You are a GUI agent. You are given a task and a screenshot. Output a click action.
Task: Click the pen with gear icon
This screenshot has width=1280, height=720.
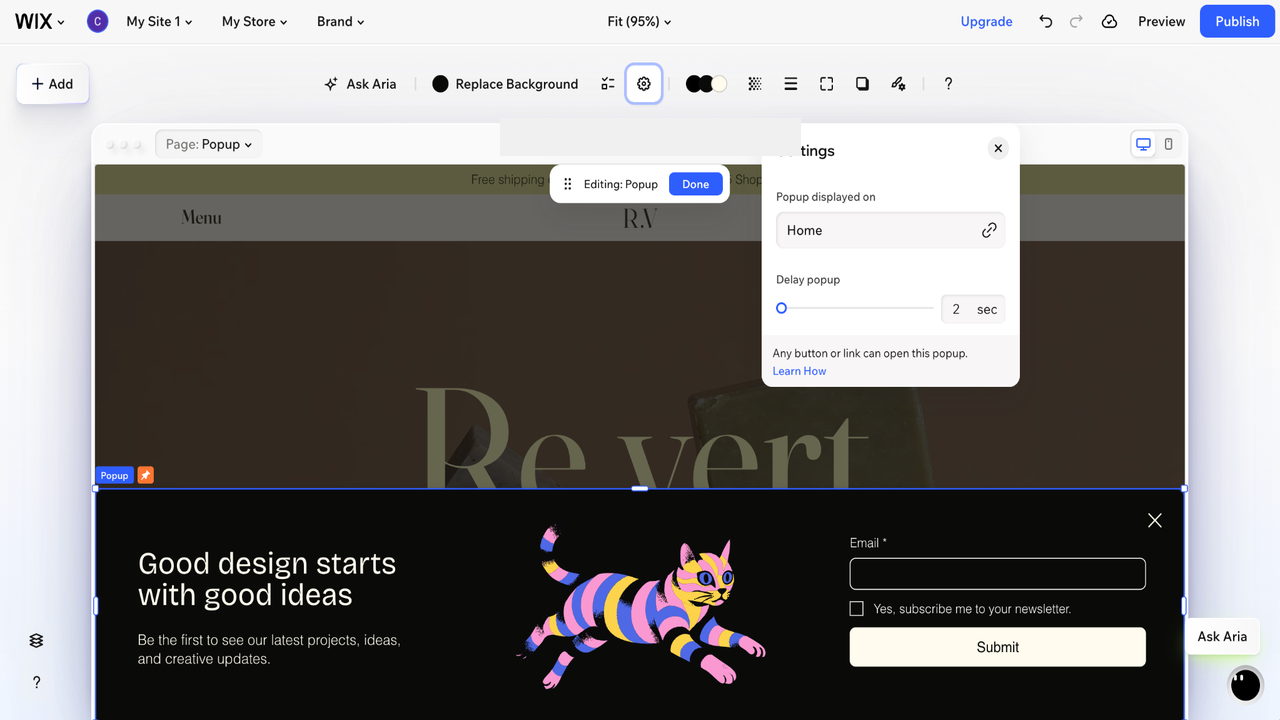click(898, 84)
